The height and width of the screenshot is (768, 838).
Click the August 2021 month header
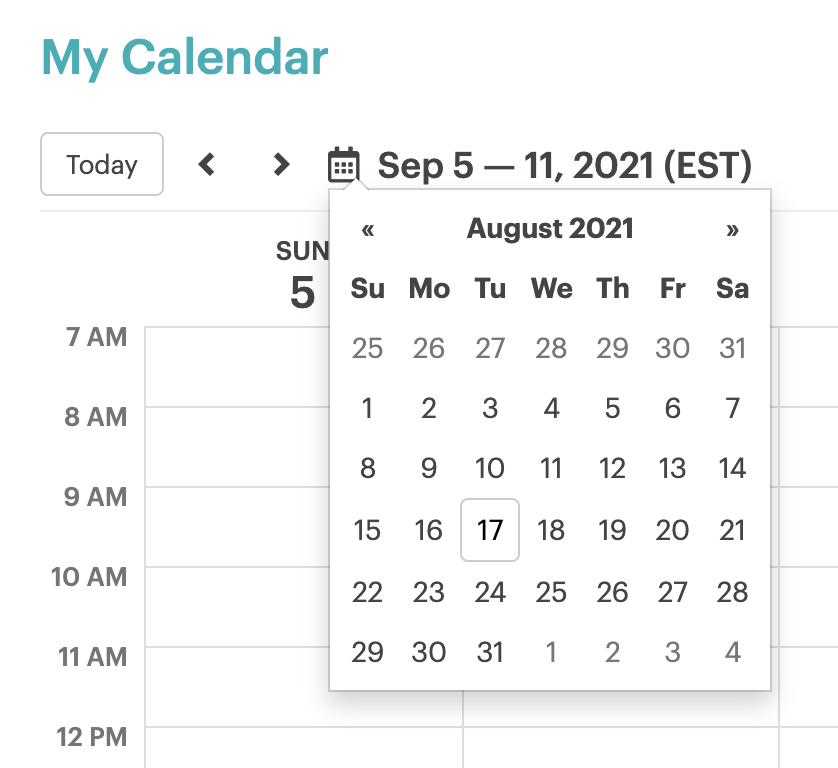coord(550,229)
